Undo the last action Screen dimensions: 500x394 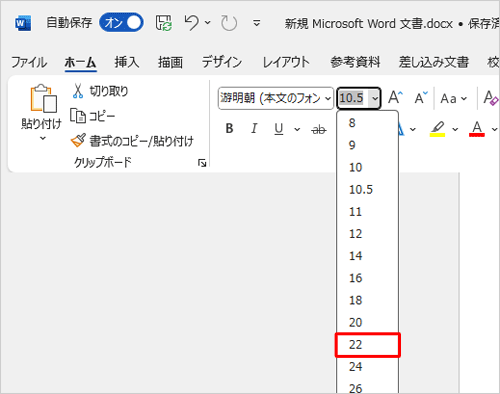point(192,23)
